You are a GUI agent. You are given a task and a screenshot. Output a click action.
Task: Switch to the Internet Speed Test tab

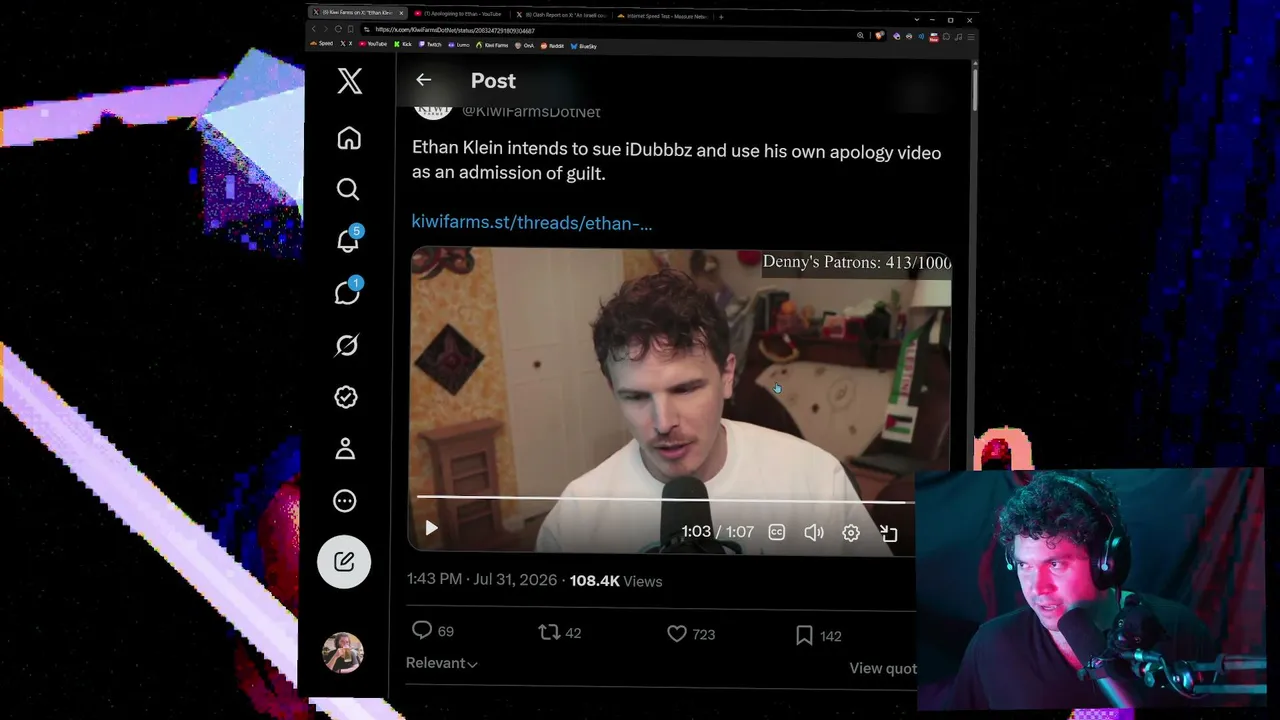[663, 16]
